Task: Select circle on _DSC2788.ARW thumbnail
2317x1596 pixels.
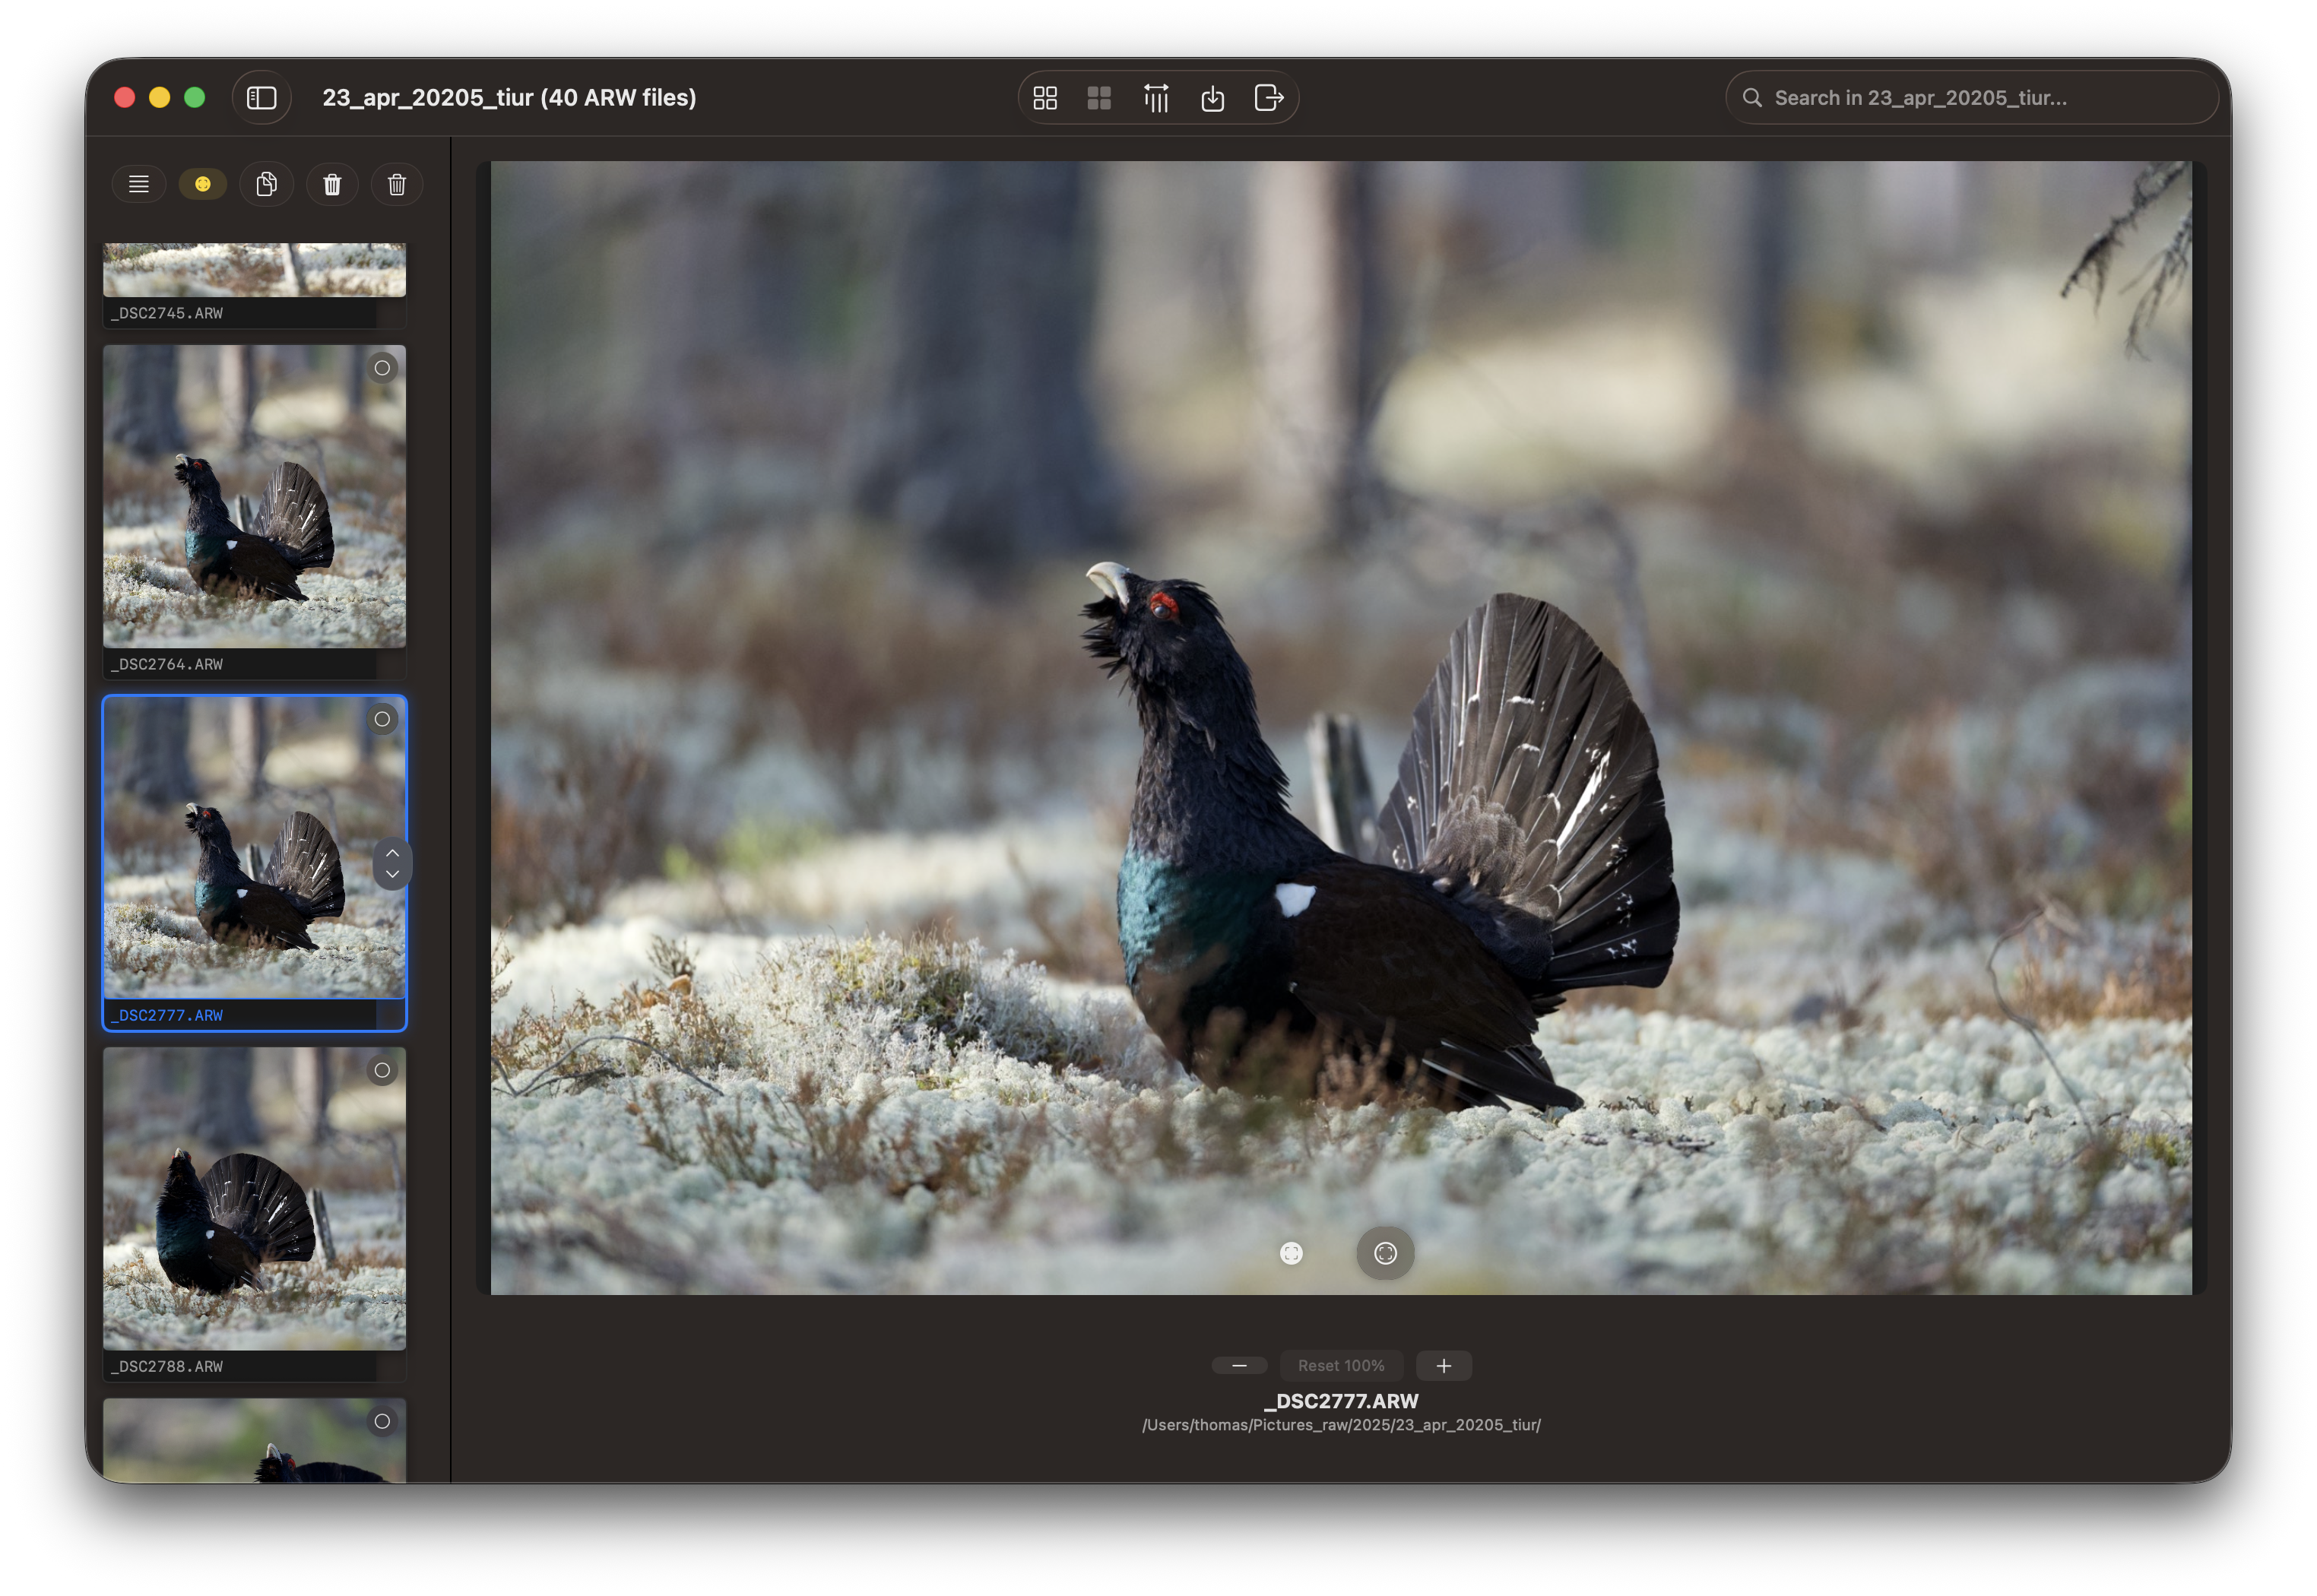Action: click(382, 1070)
